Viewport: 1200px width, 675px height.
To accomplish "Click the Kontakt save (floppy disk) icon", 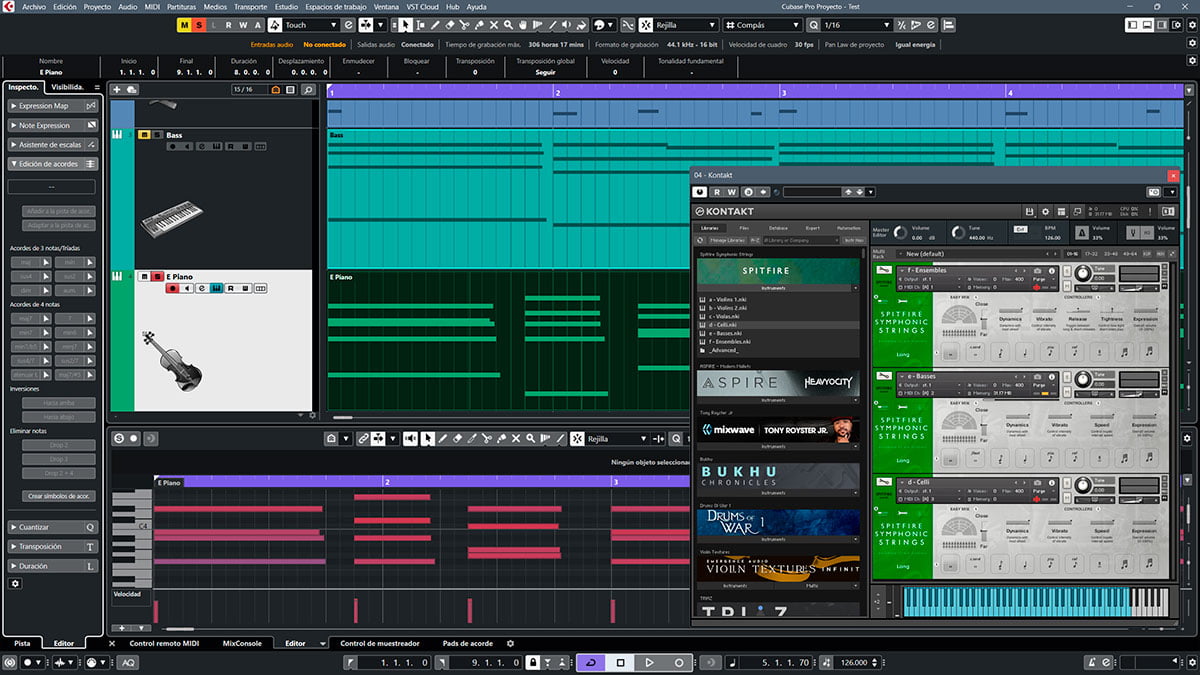I will [1029, 212].
